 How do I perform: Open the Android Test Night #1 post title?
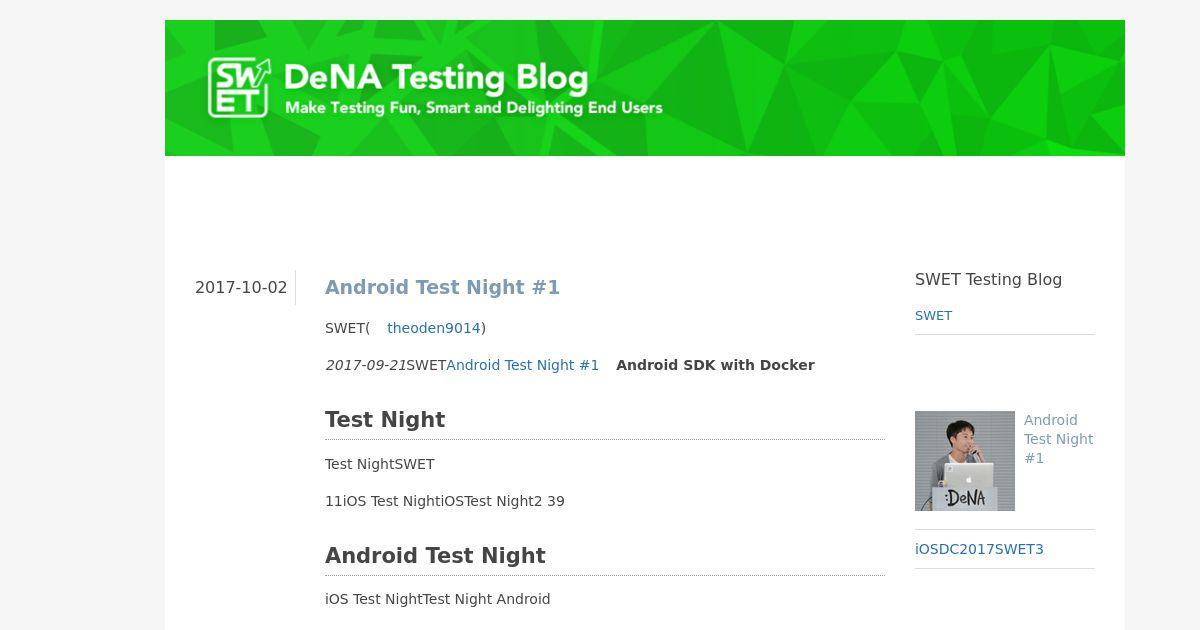click(x=442, y=287)
